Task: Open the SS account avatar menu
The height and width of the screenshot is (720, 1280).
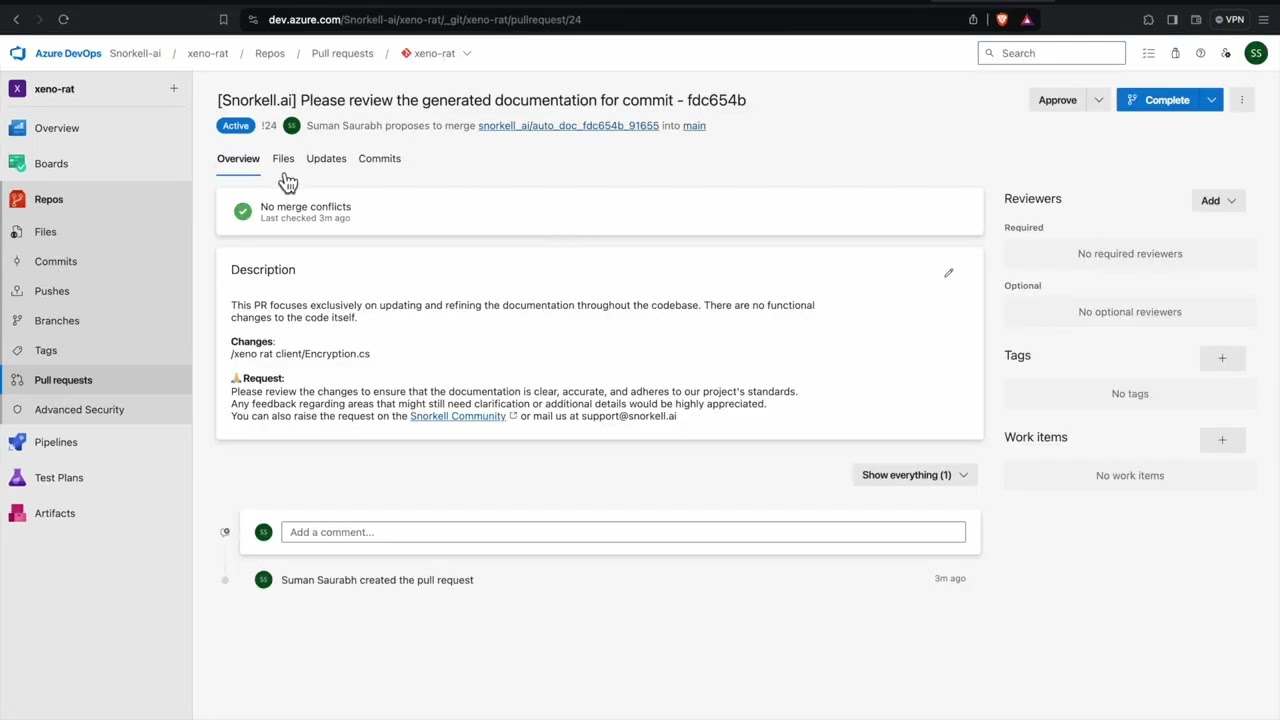Action: tap(1256, 53)
